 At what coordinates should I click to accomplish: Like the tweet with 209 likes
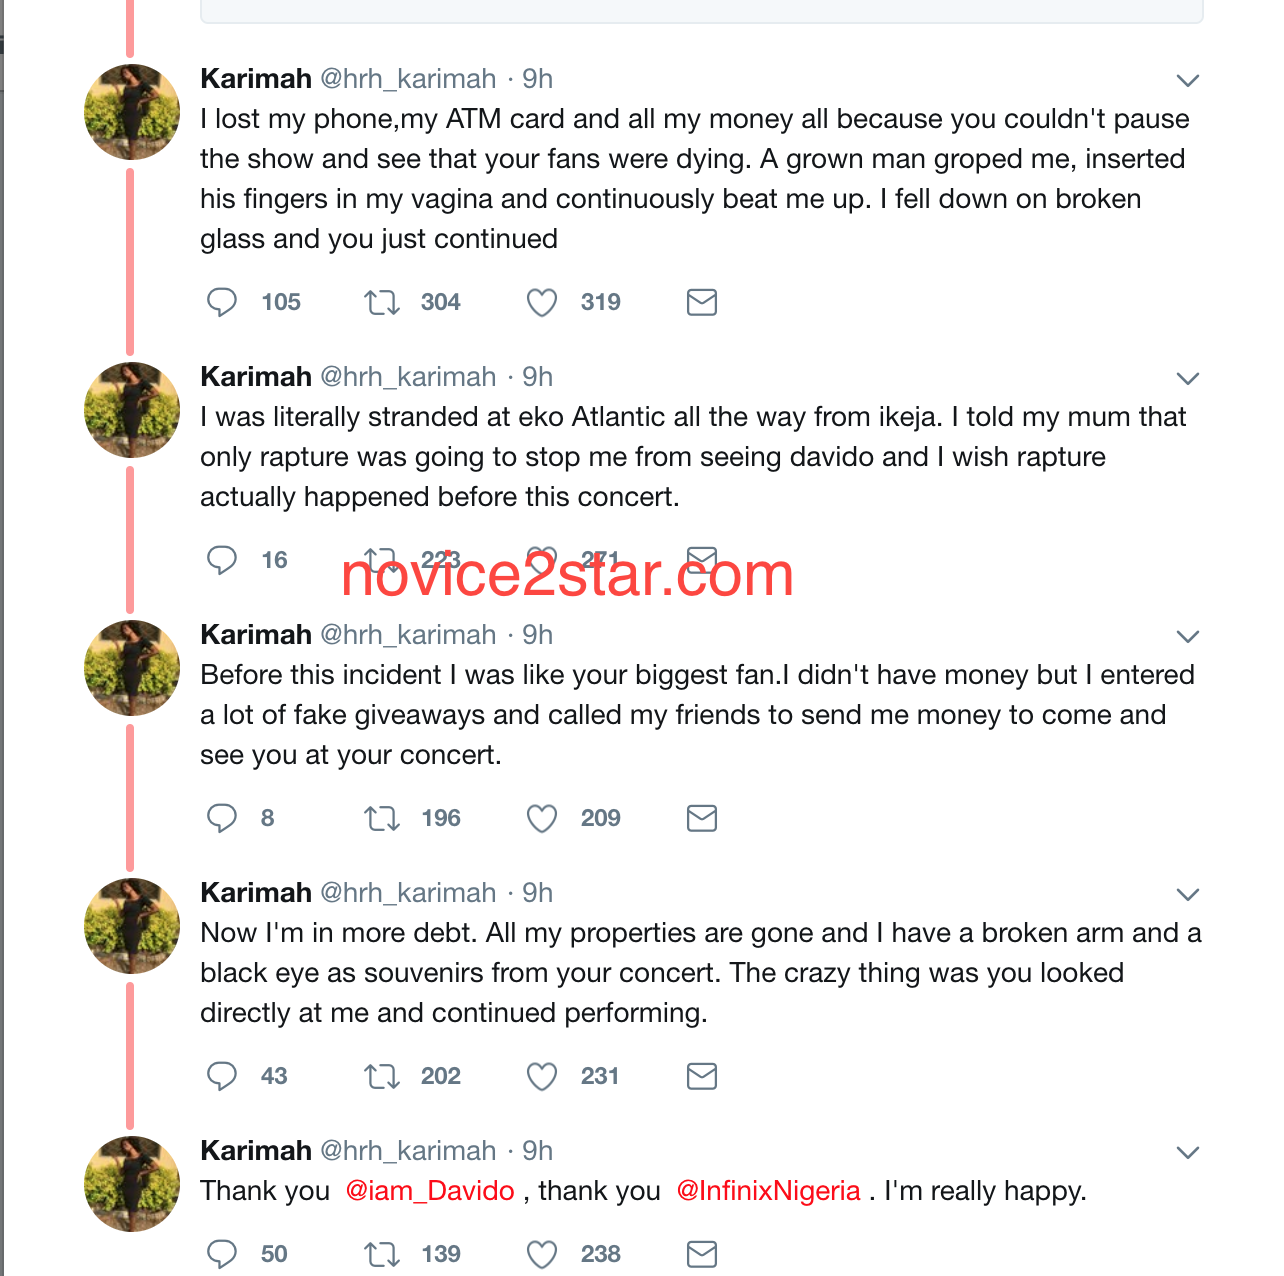[541, 818]
